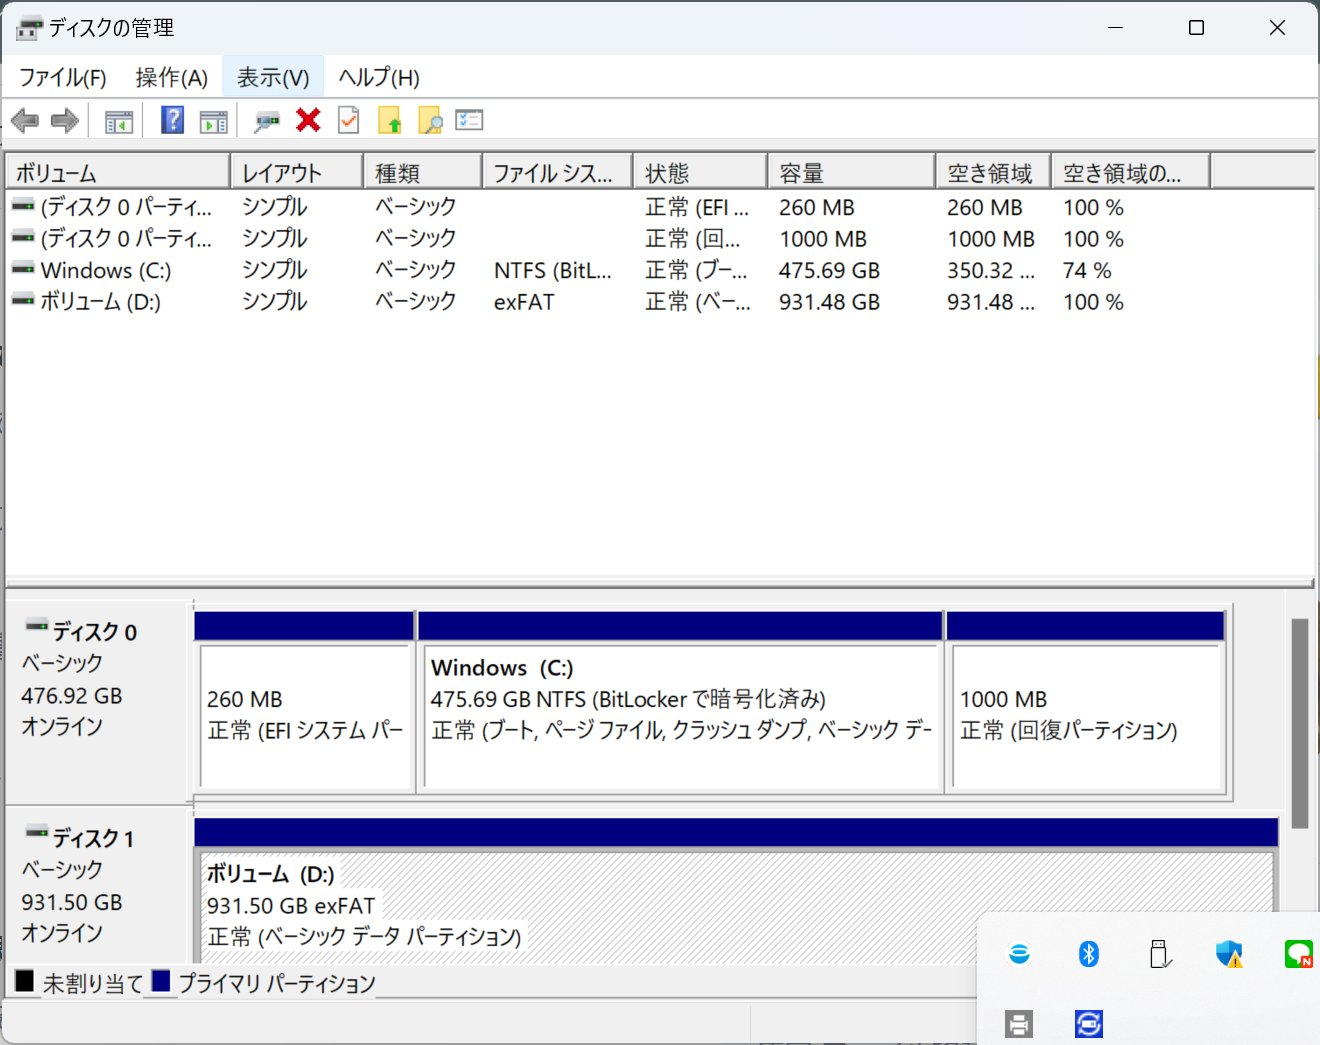Open Windows Security shield tray icon
The image size is (1320, 1045).
click(1229, 954)
